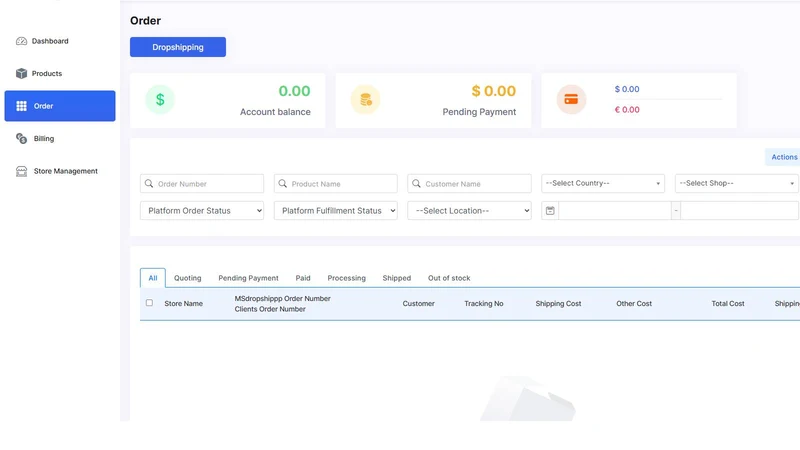Click the Dropshipping button

click(178, 47)
